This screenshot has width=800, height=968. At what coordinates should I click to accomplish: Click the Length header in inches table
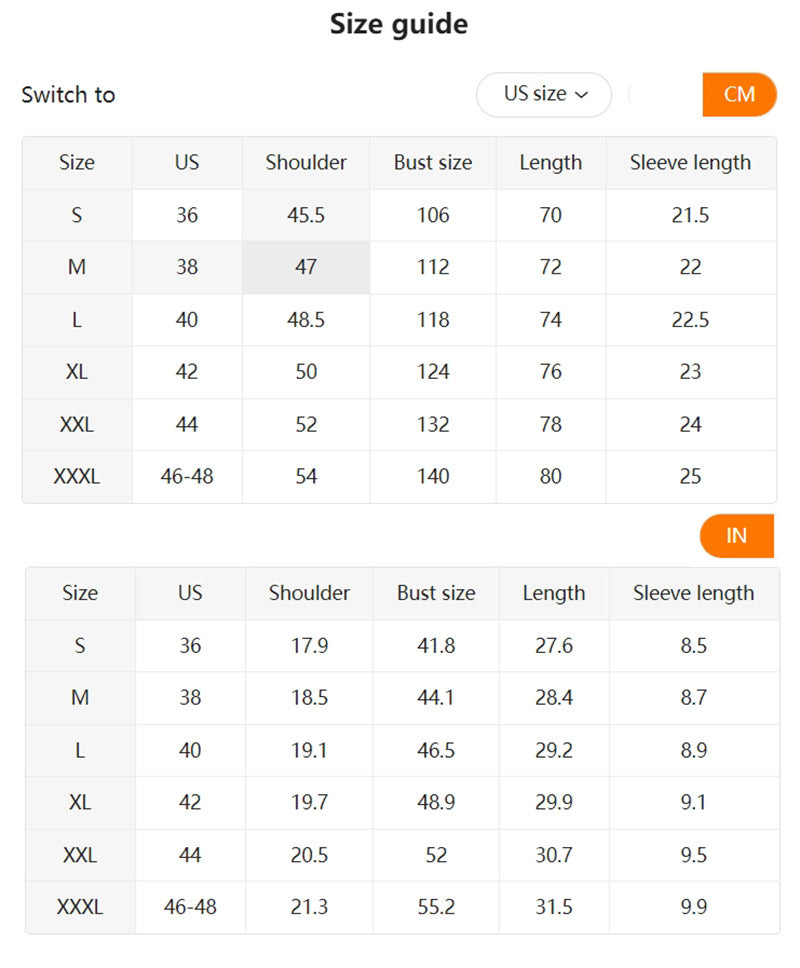tap(553, 593)
